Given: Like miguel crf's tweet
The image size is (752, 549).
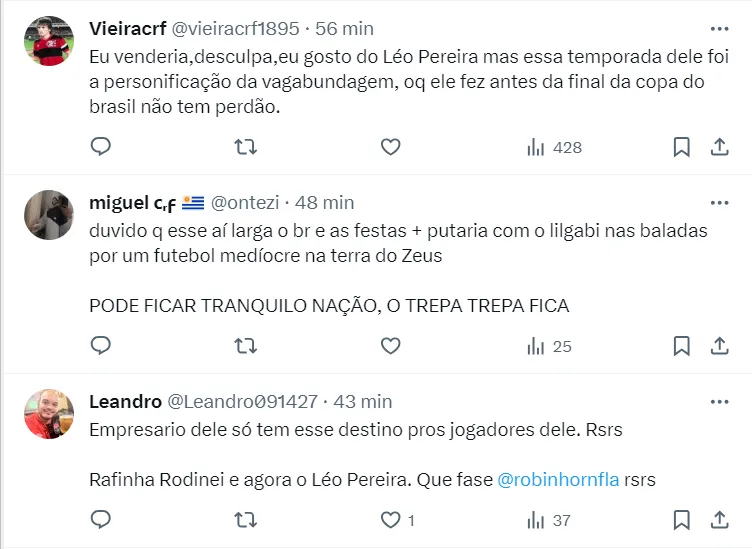Looking at the screenshot, I should 390,346.
